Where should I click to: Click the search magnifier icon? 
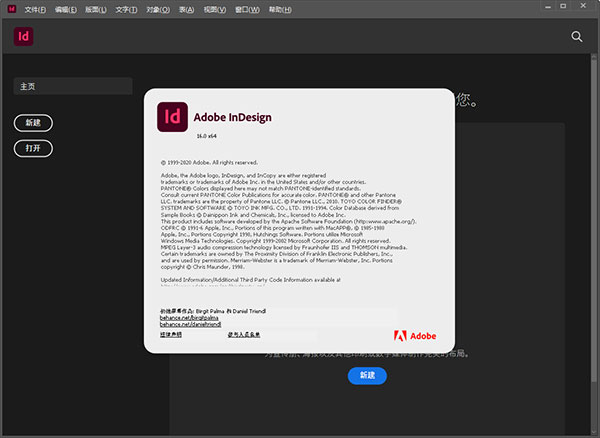(x=577, y=36)
